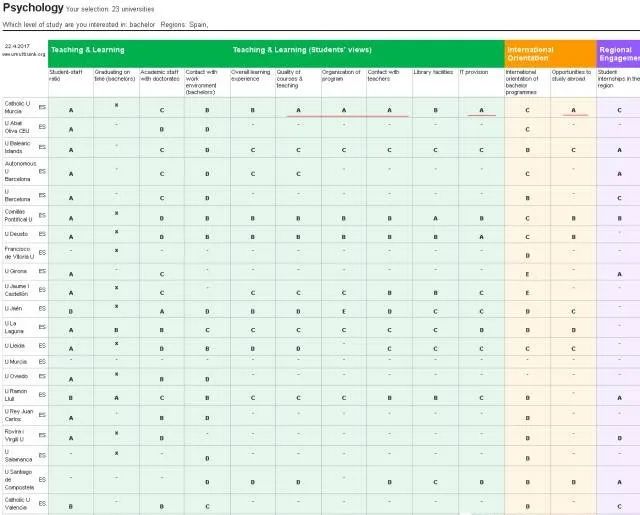Click Rovira i Virgili U's Student internships D grade
The width and height of the screenshot is (640, 515).
pyautogui.click(x=619, y=438)
